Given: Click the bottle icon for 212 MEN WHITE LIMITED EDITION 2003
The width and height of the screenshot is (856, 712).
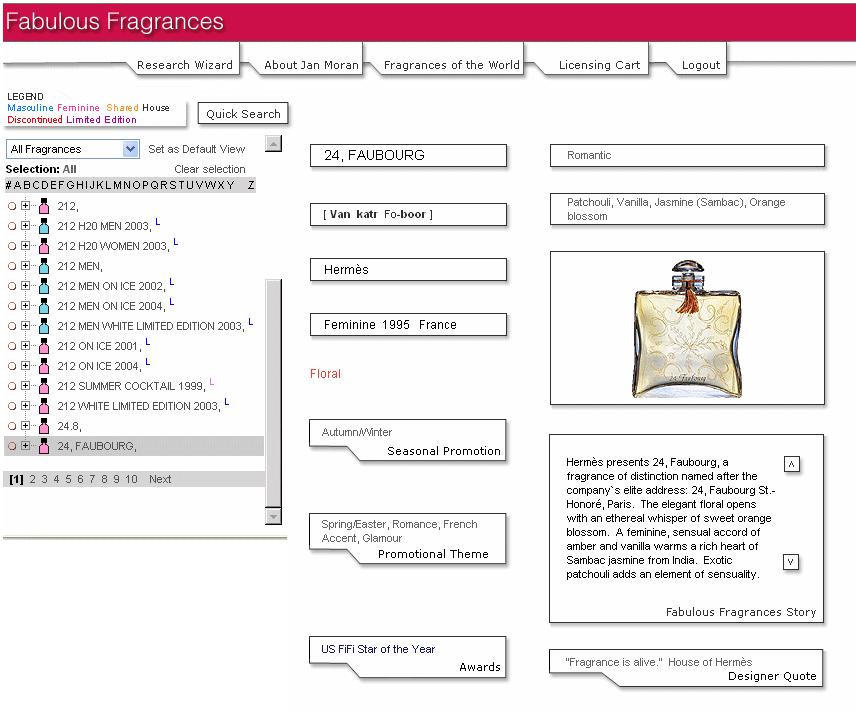Looking at the screenshot, I should 44,326.
